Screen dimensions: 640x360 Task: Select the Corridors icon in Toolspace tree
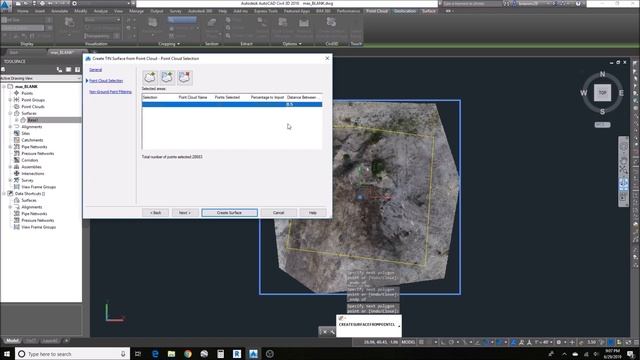click(17, 160)
